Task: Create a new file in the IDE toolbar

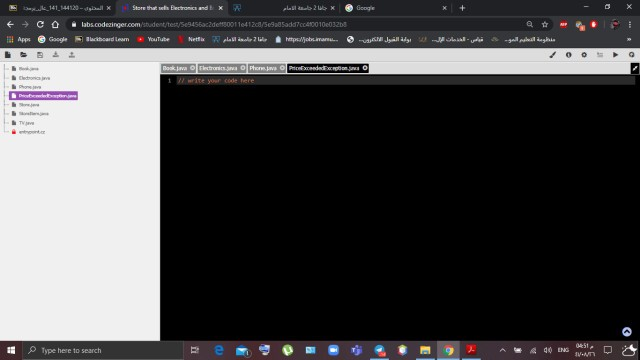Action: [x=8, y=55]
